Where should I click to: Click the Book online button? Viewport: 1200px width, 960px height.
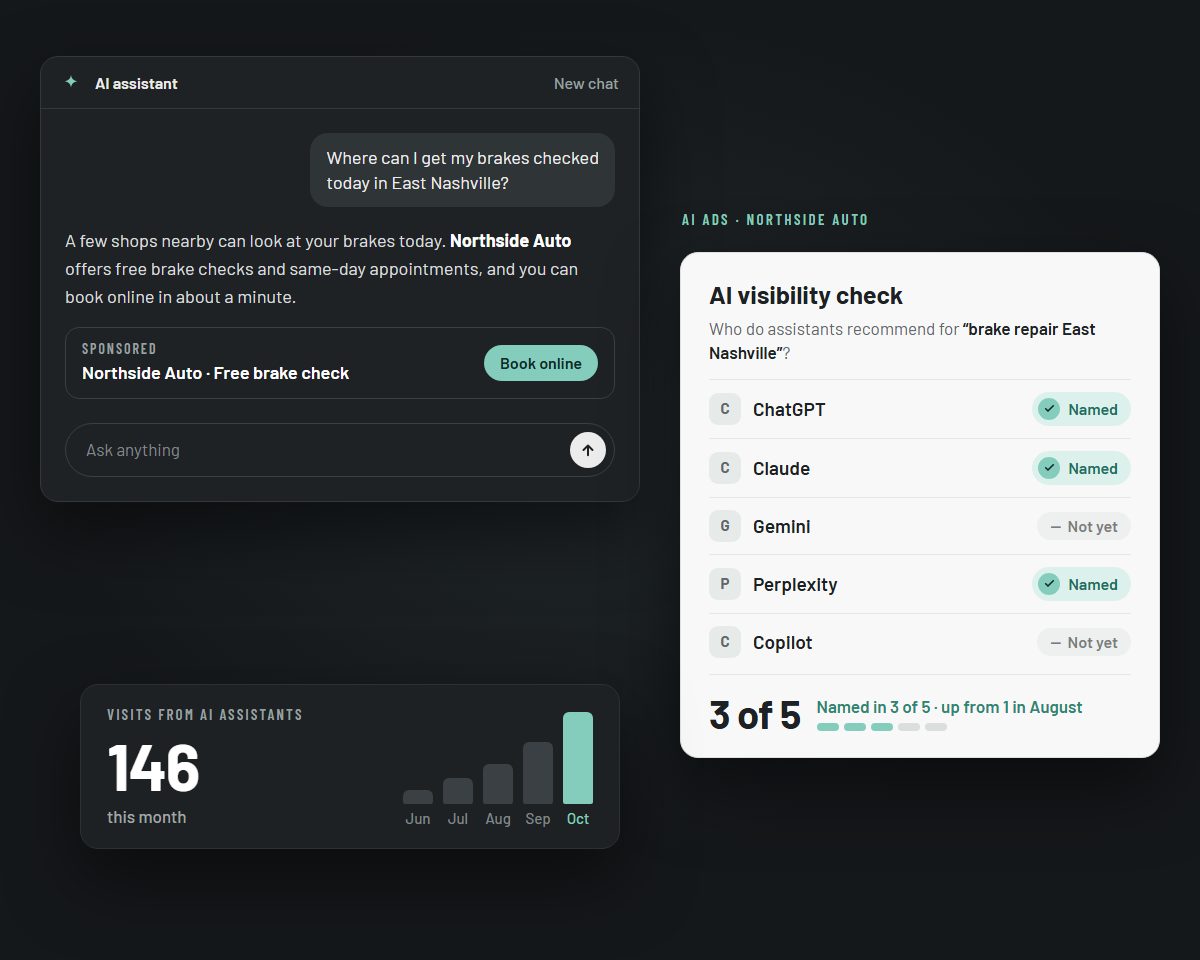[x=541, y=363]
